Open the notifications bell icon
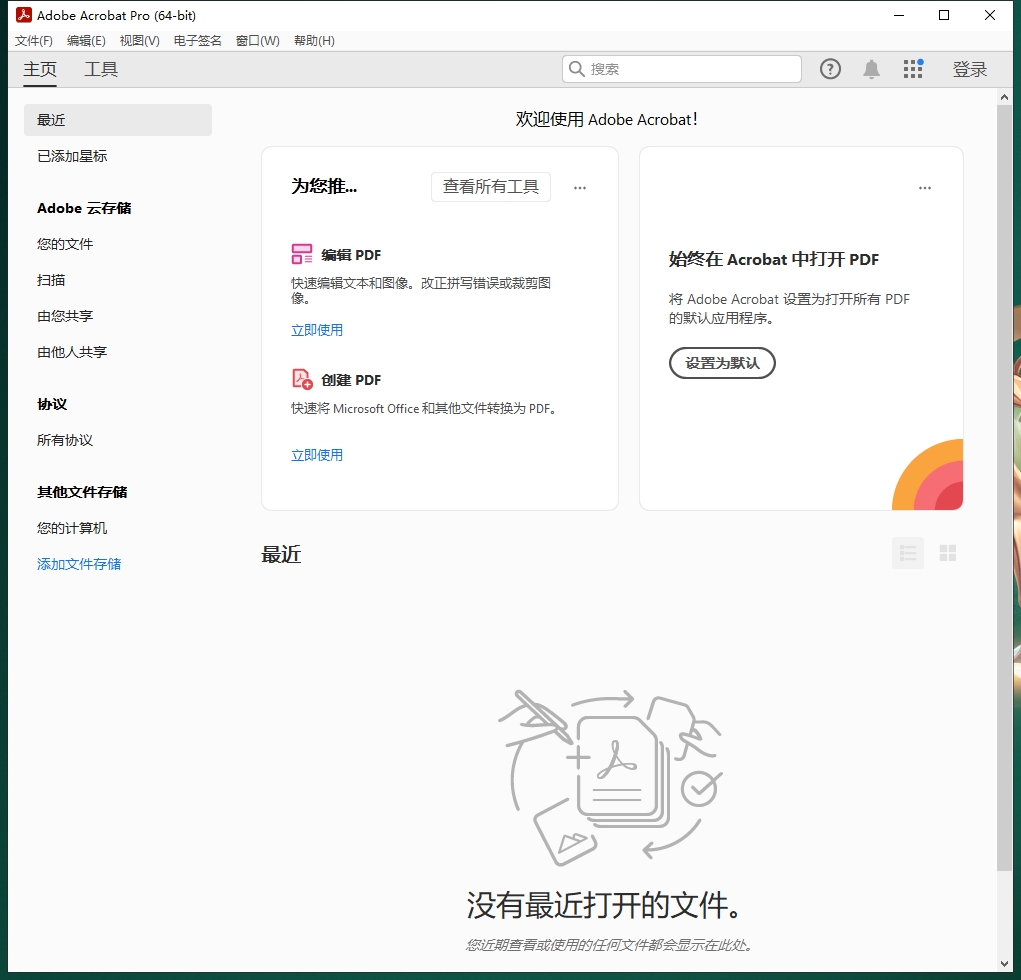This screenshot has height=980, width=1021. 871,68
